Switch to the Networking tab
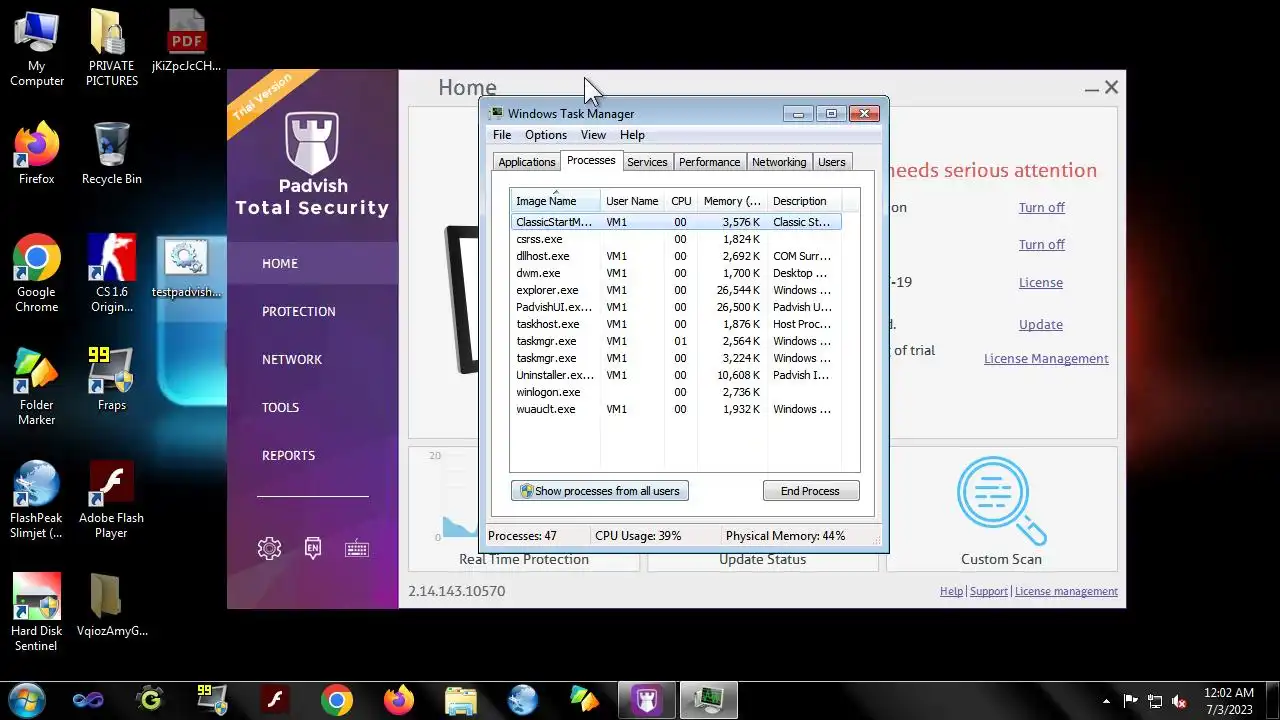This screenshot has height=720, width=1280. point(779,162)
